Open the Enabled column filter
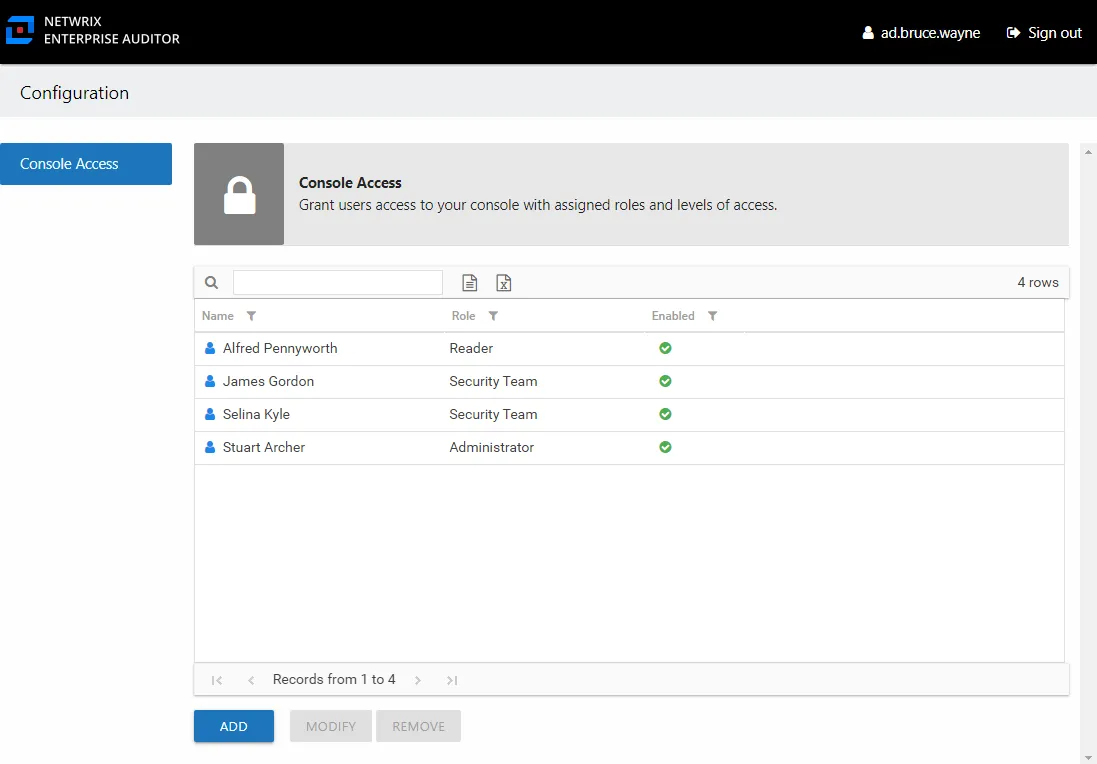This screenshot has width=1097, height=764. pos(712,316)
